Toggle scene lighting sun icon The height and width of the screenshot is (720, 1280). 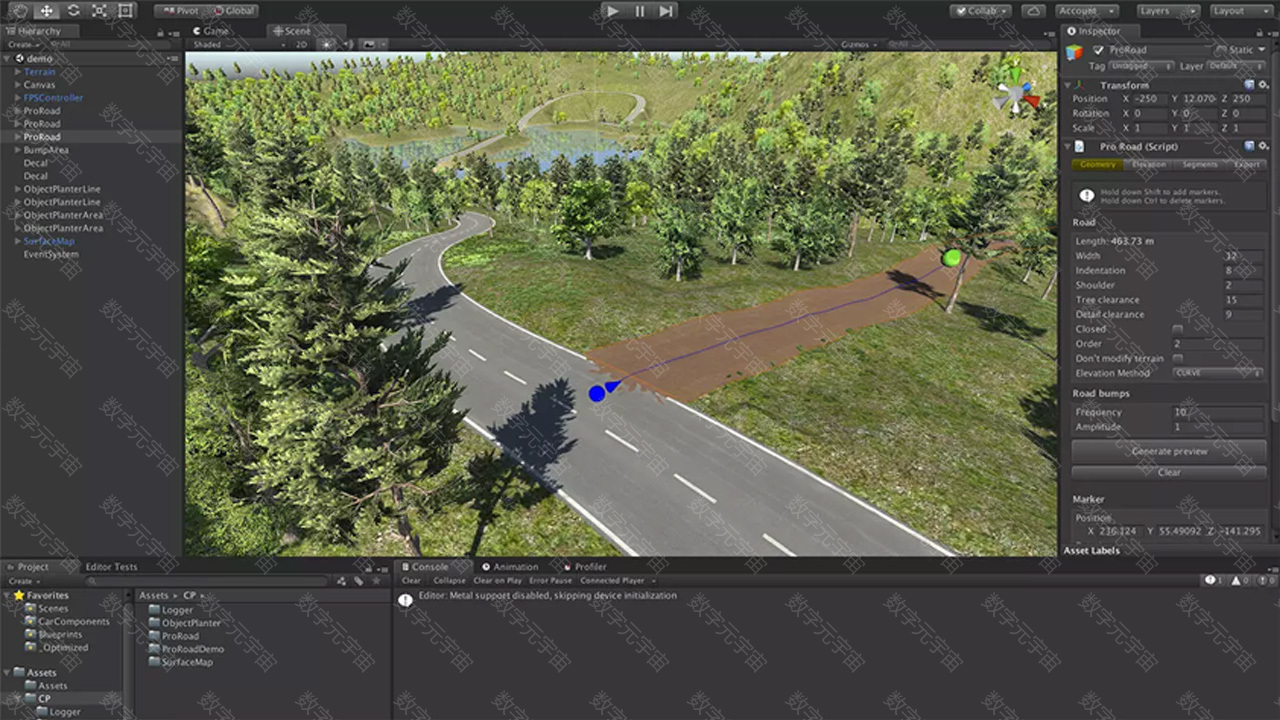[327, 45]
